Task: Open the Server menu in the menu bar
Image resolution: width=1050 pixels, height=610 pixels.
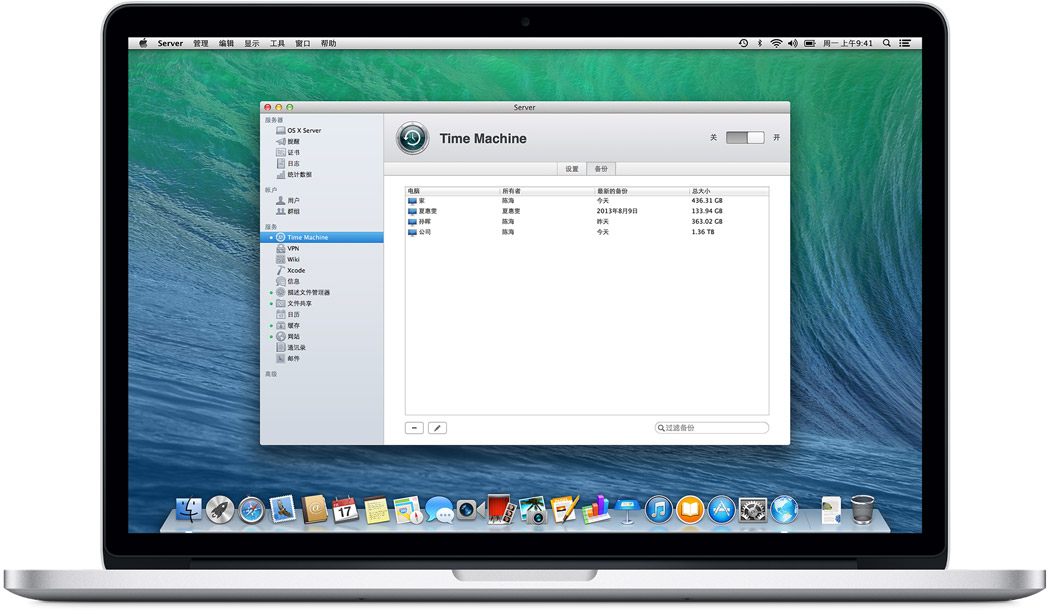Action: pyautogui.click(x=170, y=44)
